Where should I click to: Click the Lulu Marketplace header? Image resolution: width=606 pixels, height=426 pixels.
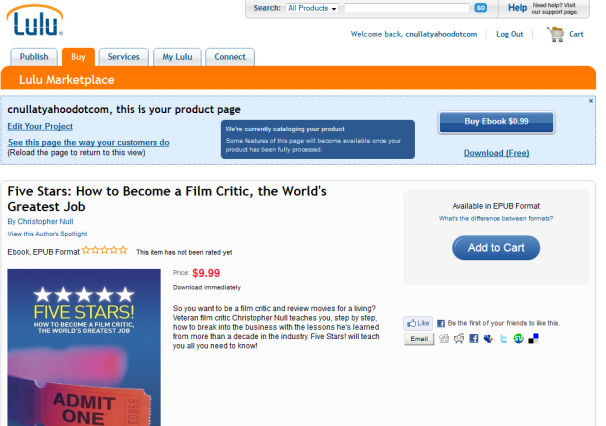click(x=67, y=80)
